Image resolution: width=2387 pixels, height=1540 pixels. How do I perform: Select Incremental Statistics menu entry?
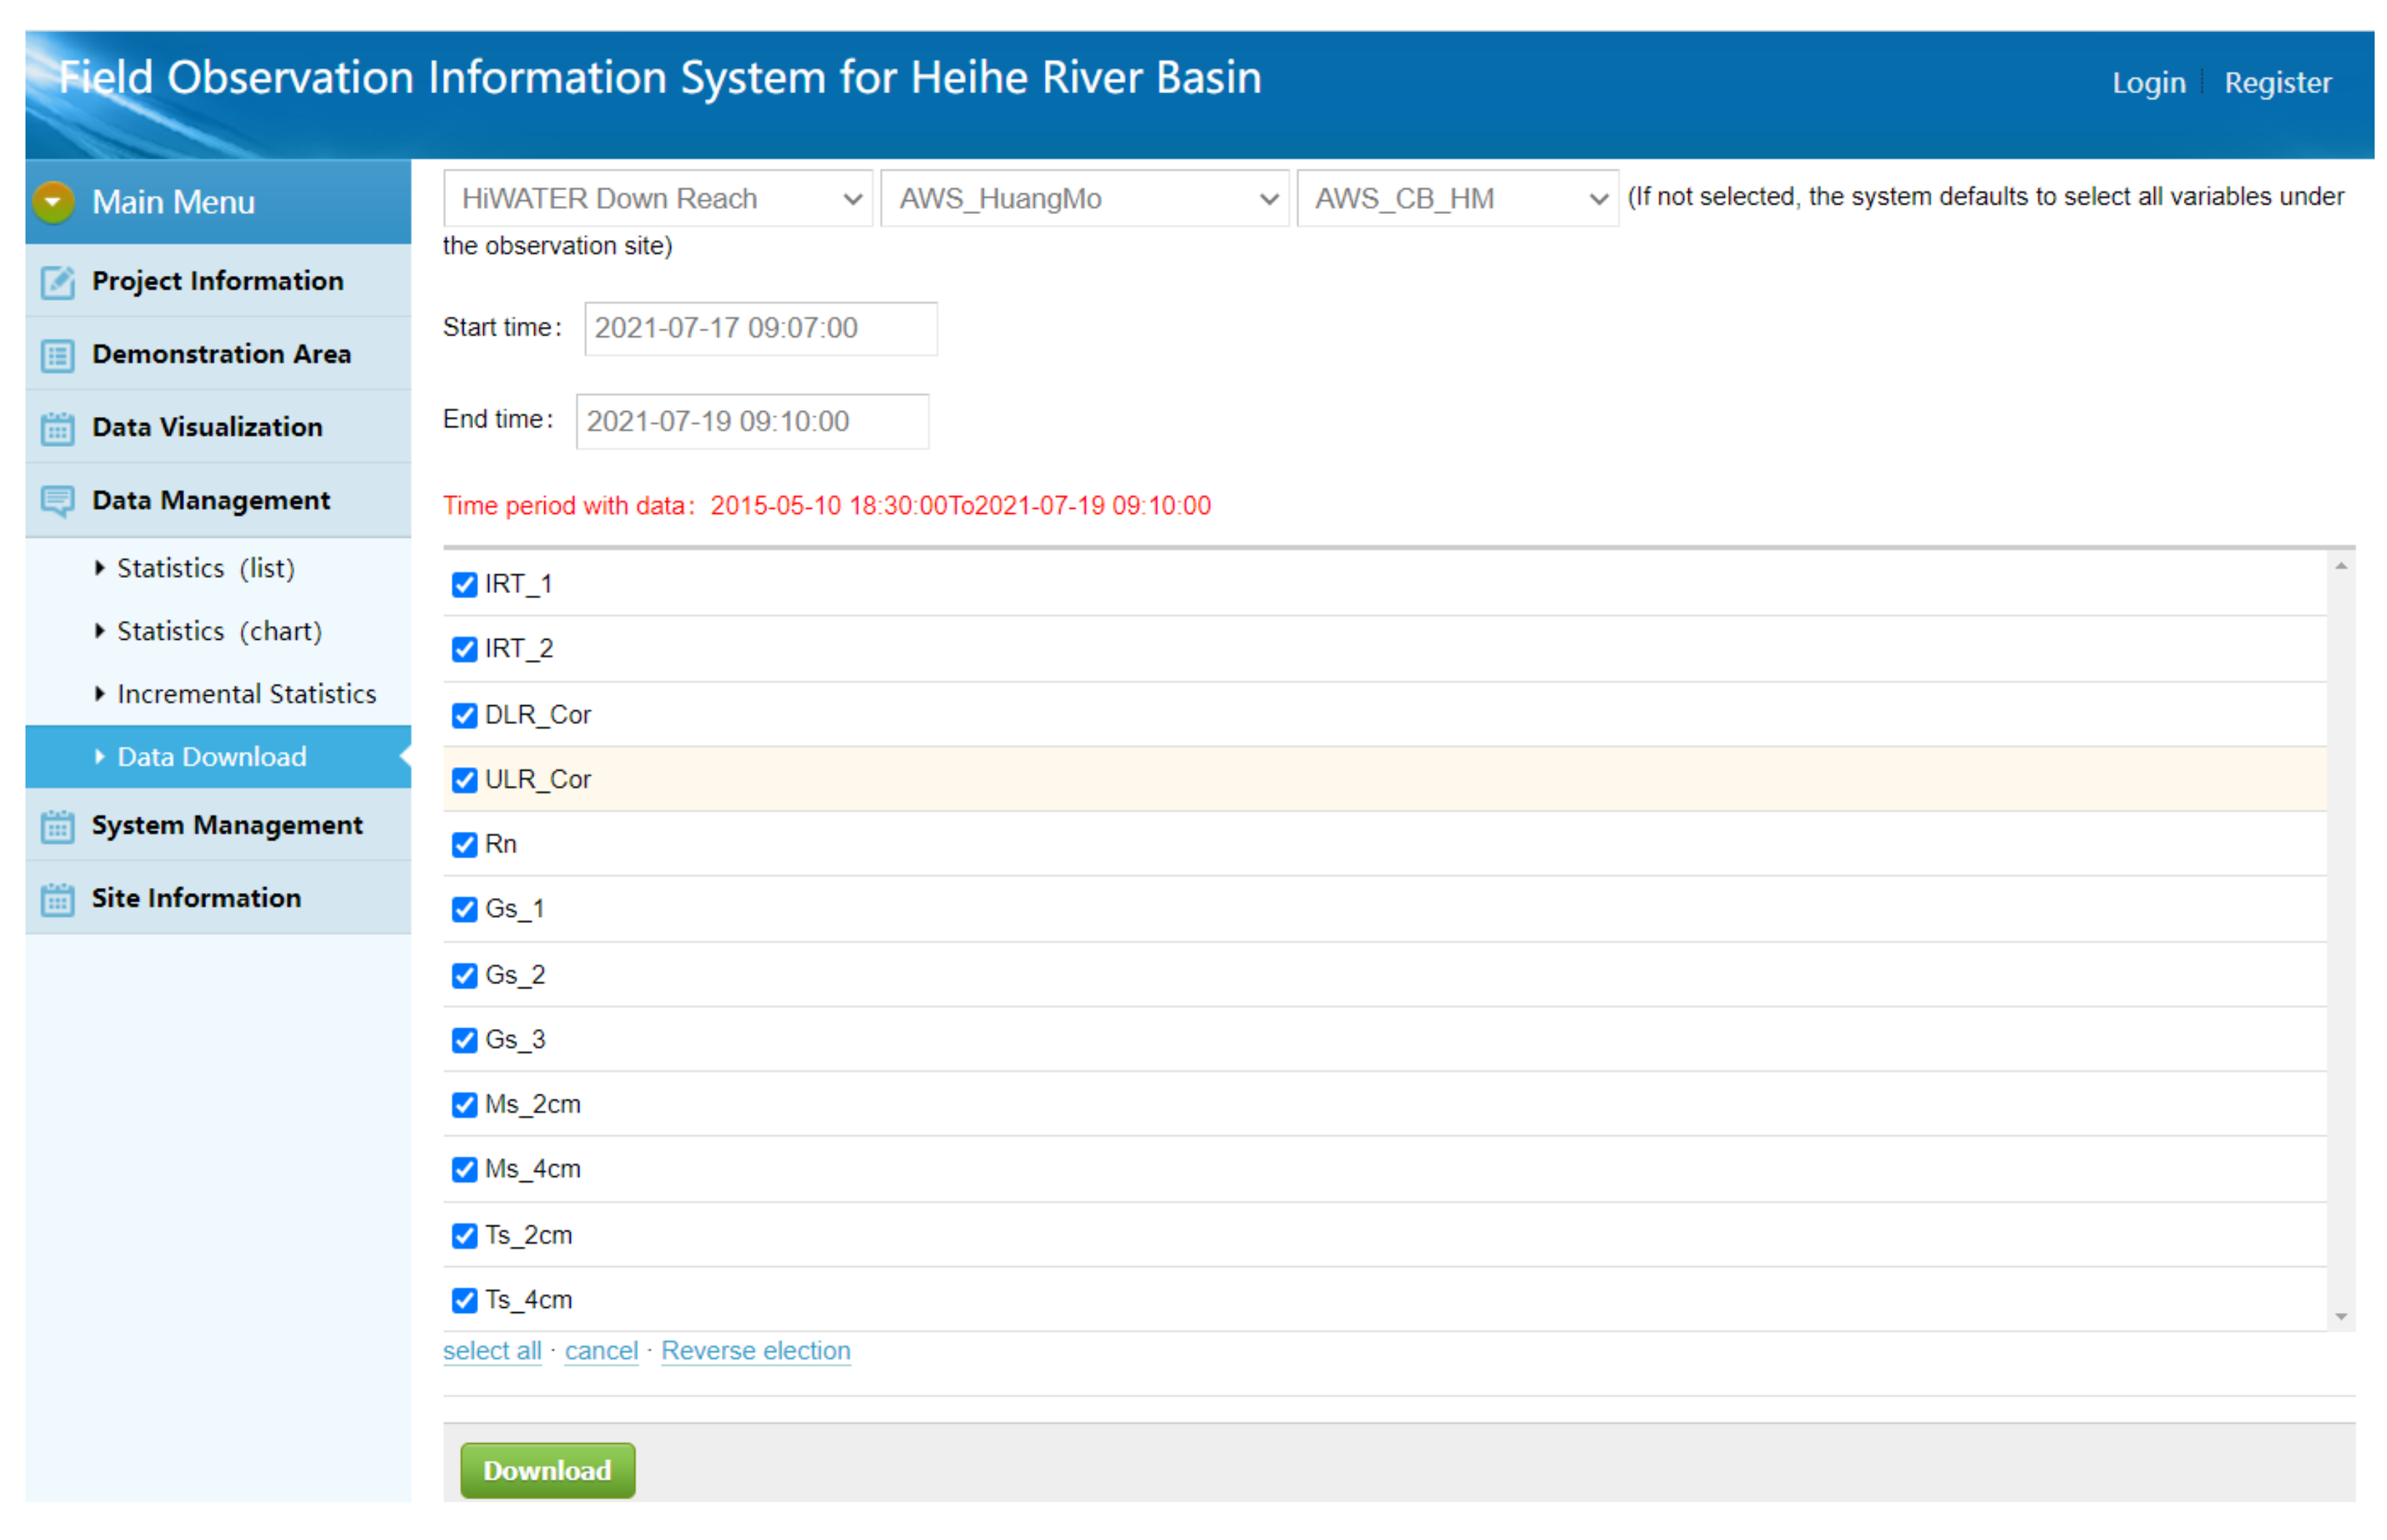(246, 695)
